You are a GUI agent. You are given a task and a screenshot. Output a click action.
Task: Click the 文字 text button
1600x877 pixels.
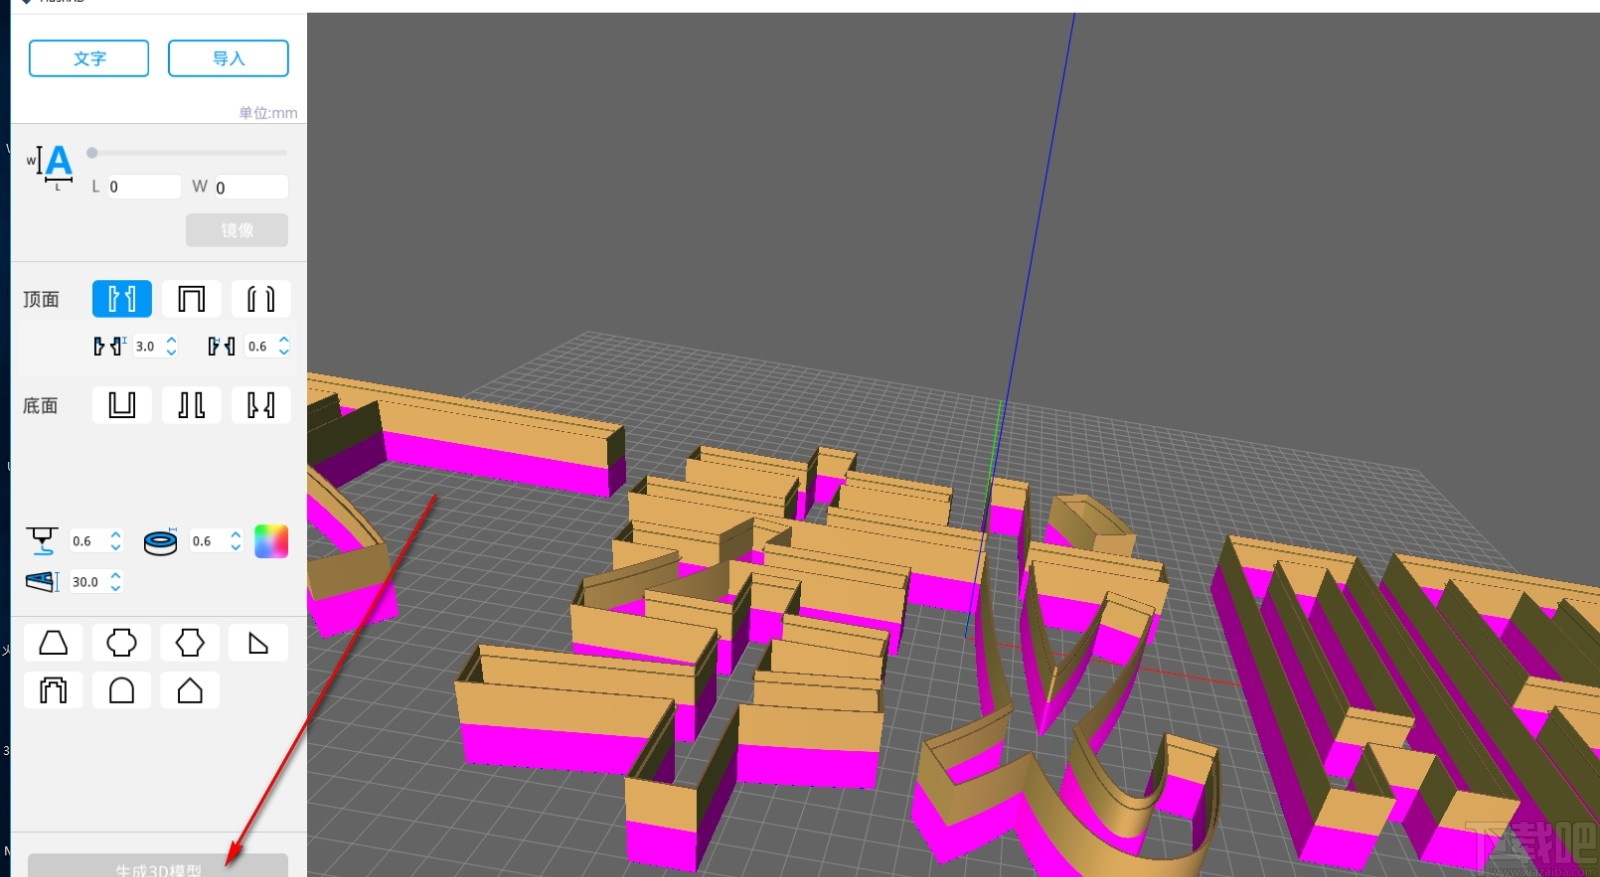tap(89, 58)
